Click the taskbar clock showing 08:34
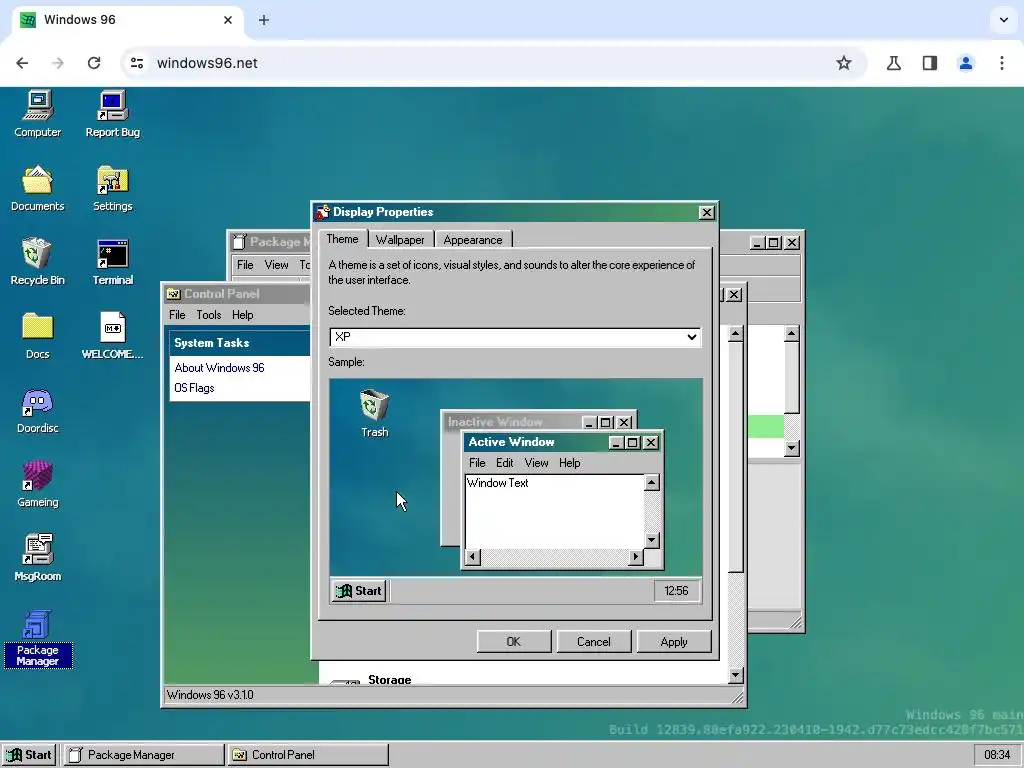 pyautogui.click(x=997, y=755)
